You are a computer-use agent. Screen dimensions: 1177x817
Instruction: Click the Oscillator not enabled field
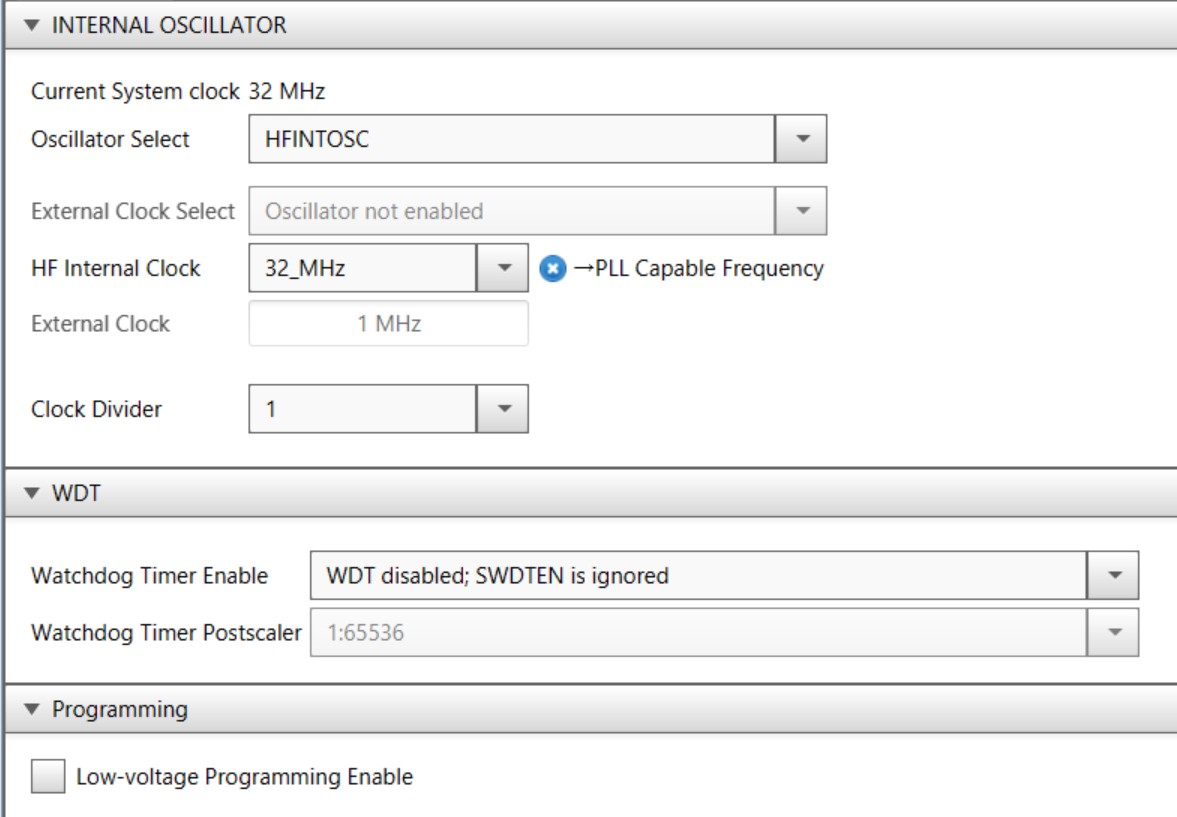pos(511,211)
